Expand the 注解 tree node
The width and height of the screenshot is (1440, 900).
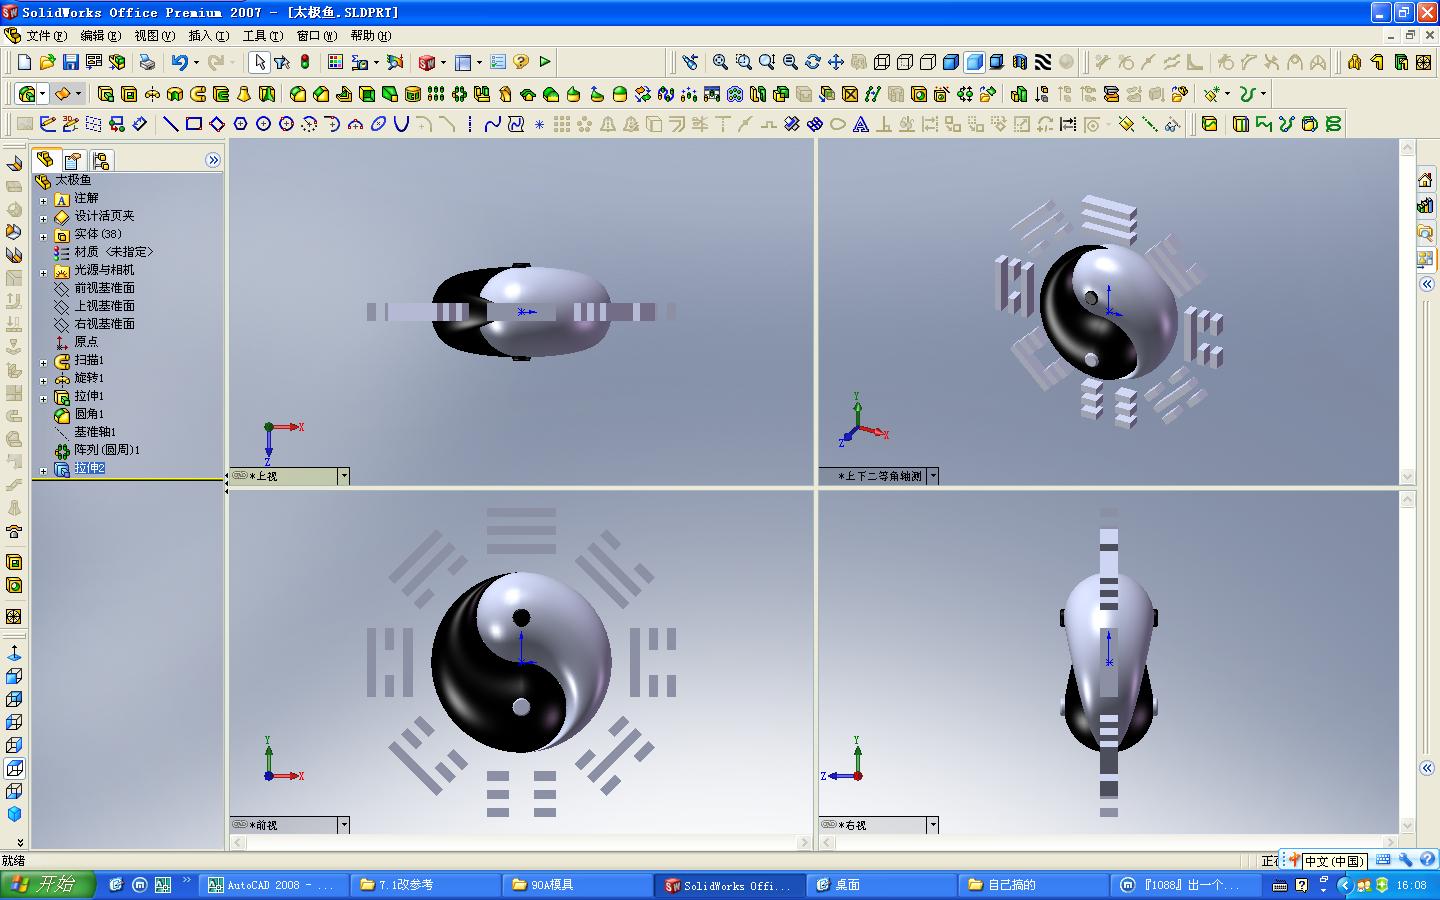point(43,200)
